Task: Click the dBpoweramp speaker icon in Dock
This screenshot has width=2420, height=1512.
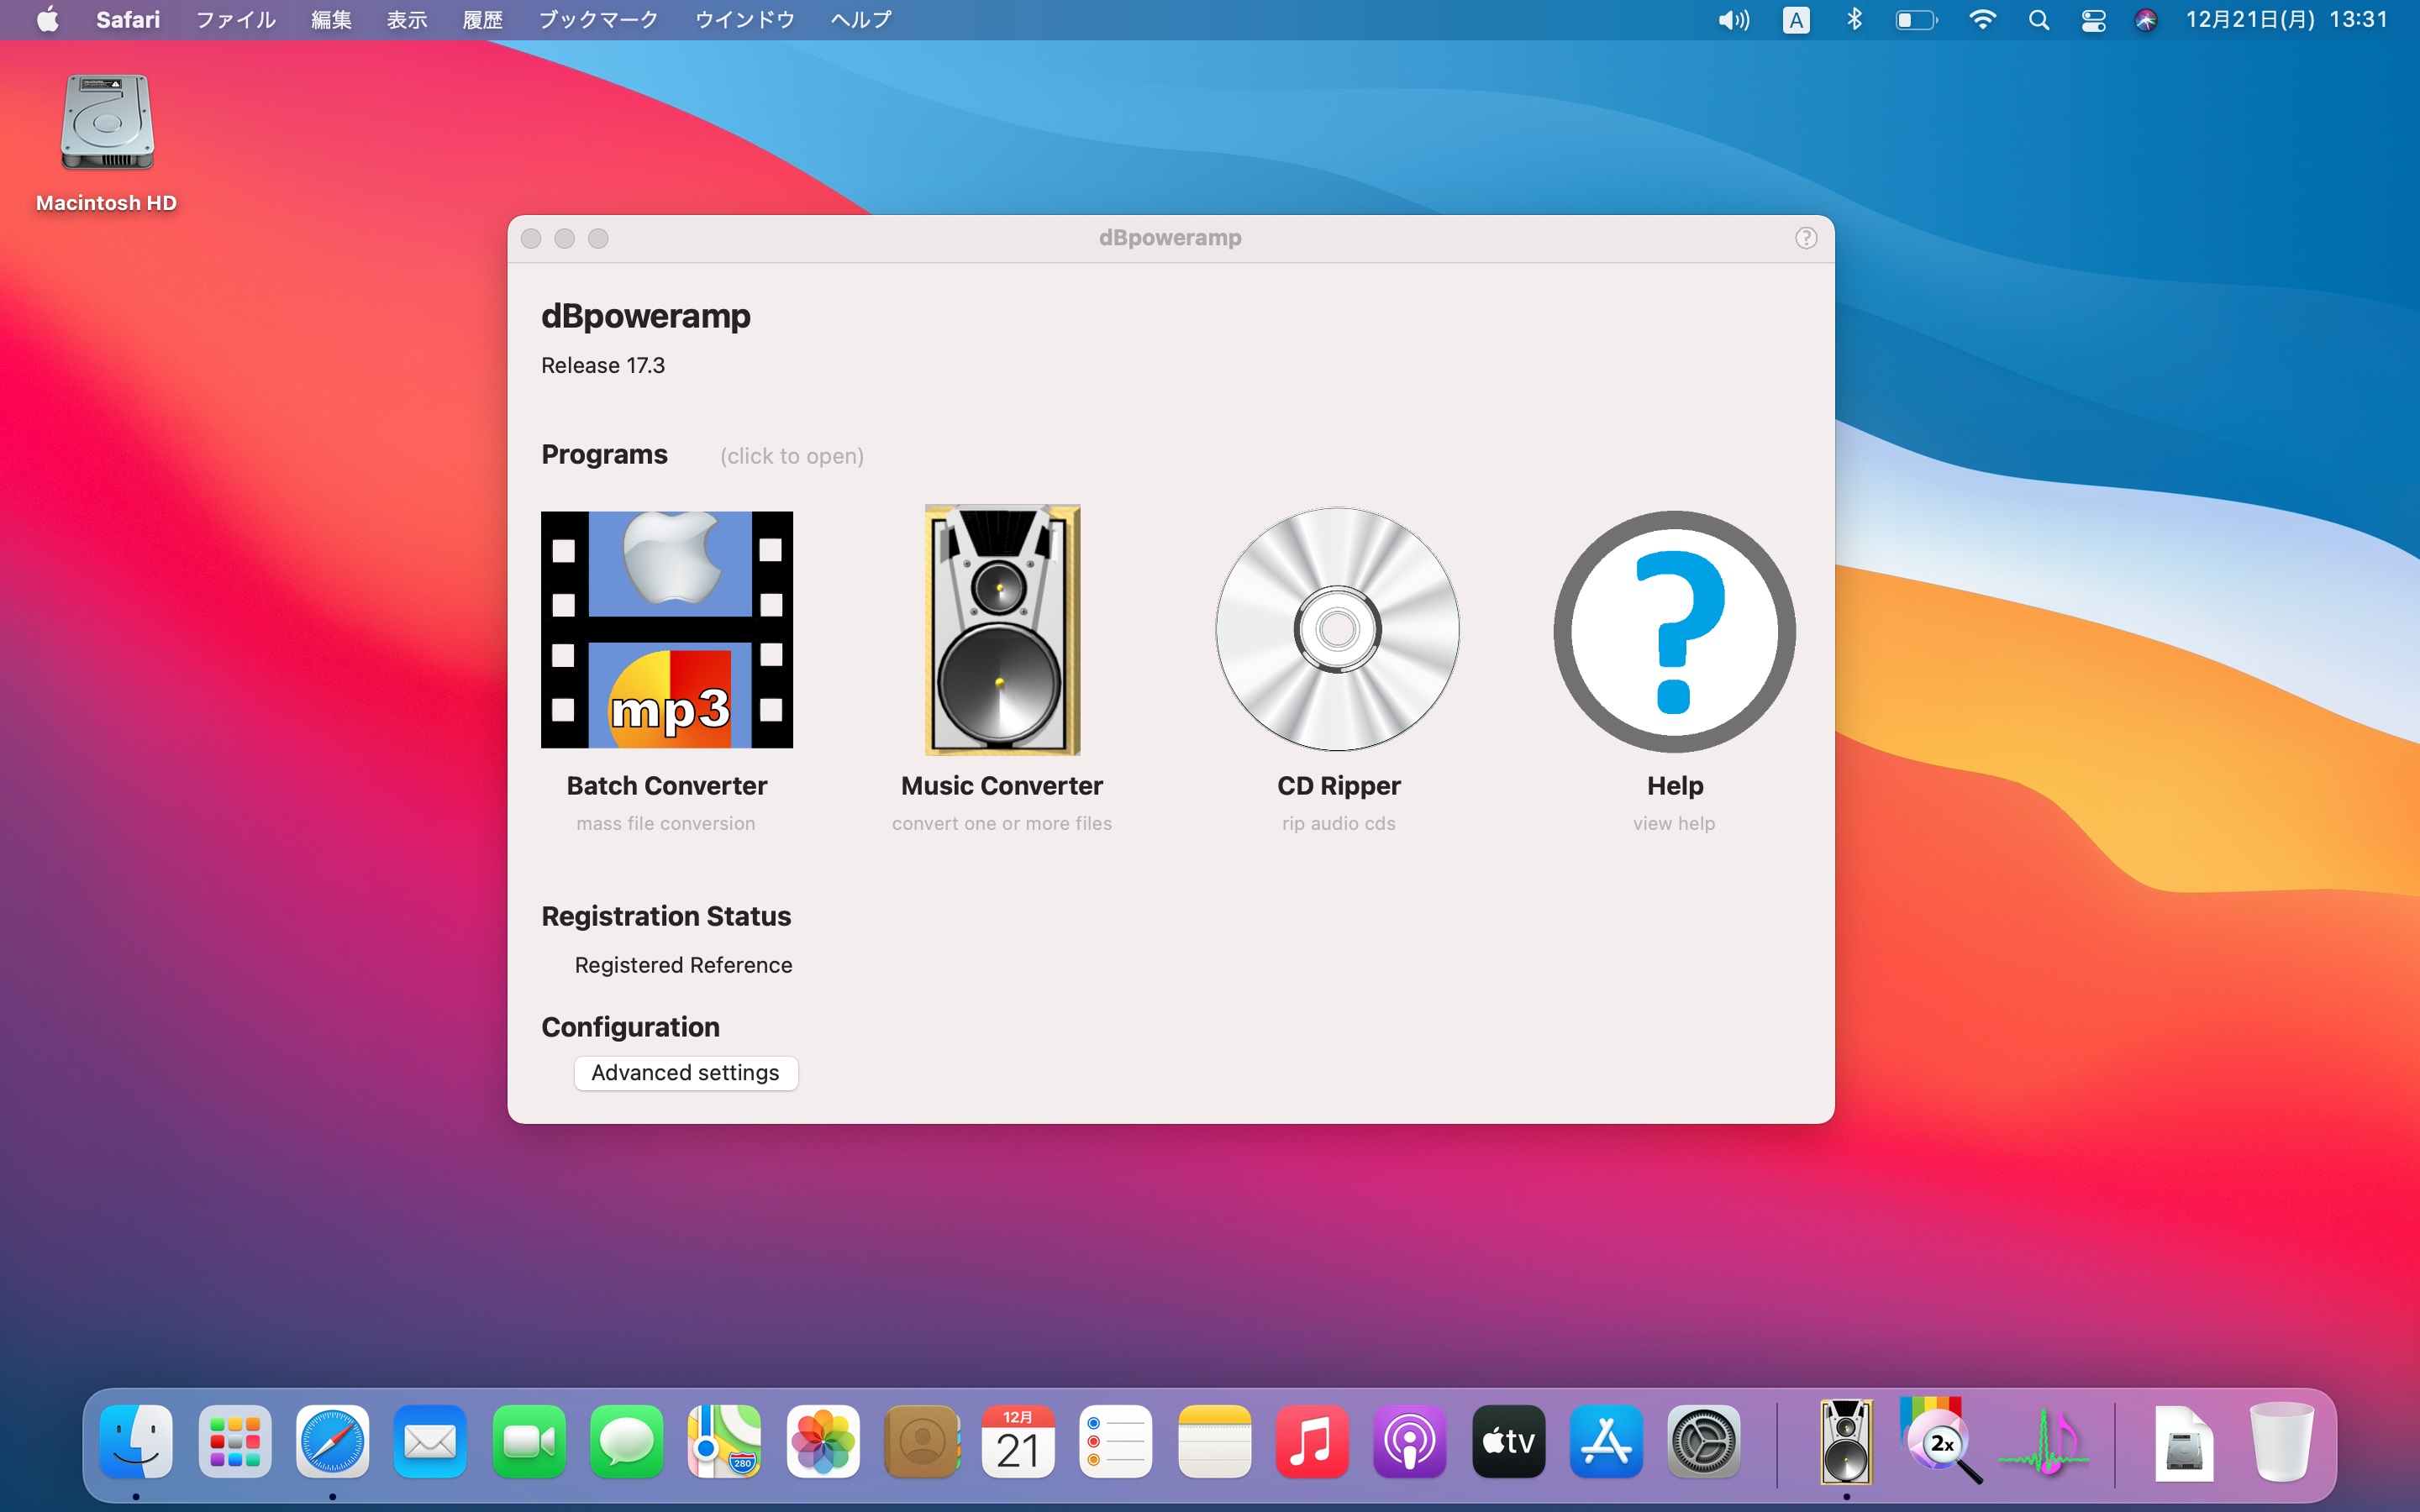Action: click(1845, 1441)
